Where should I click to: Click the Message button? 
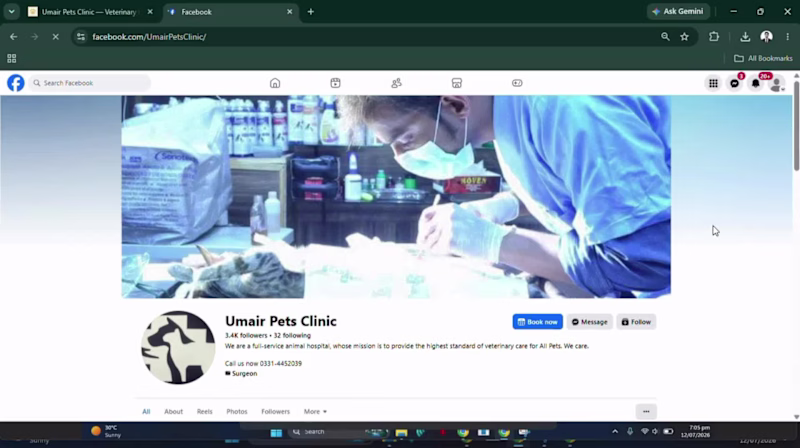pyautogui.click(x=590, y=322)
